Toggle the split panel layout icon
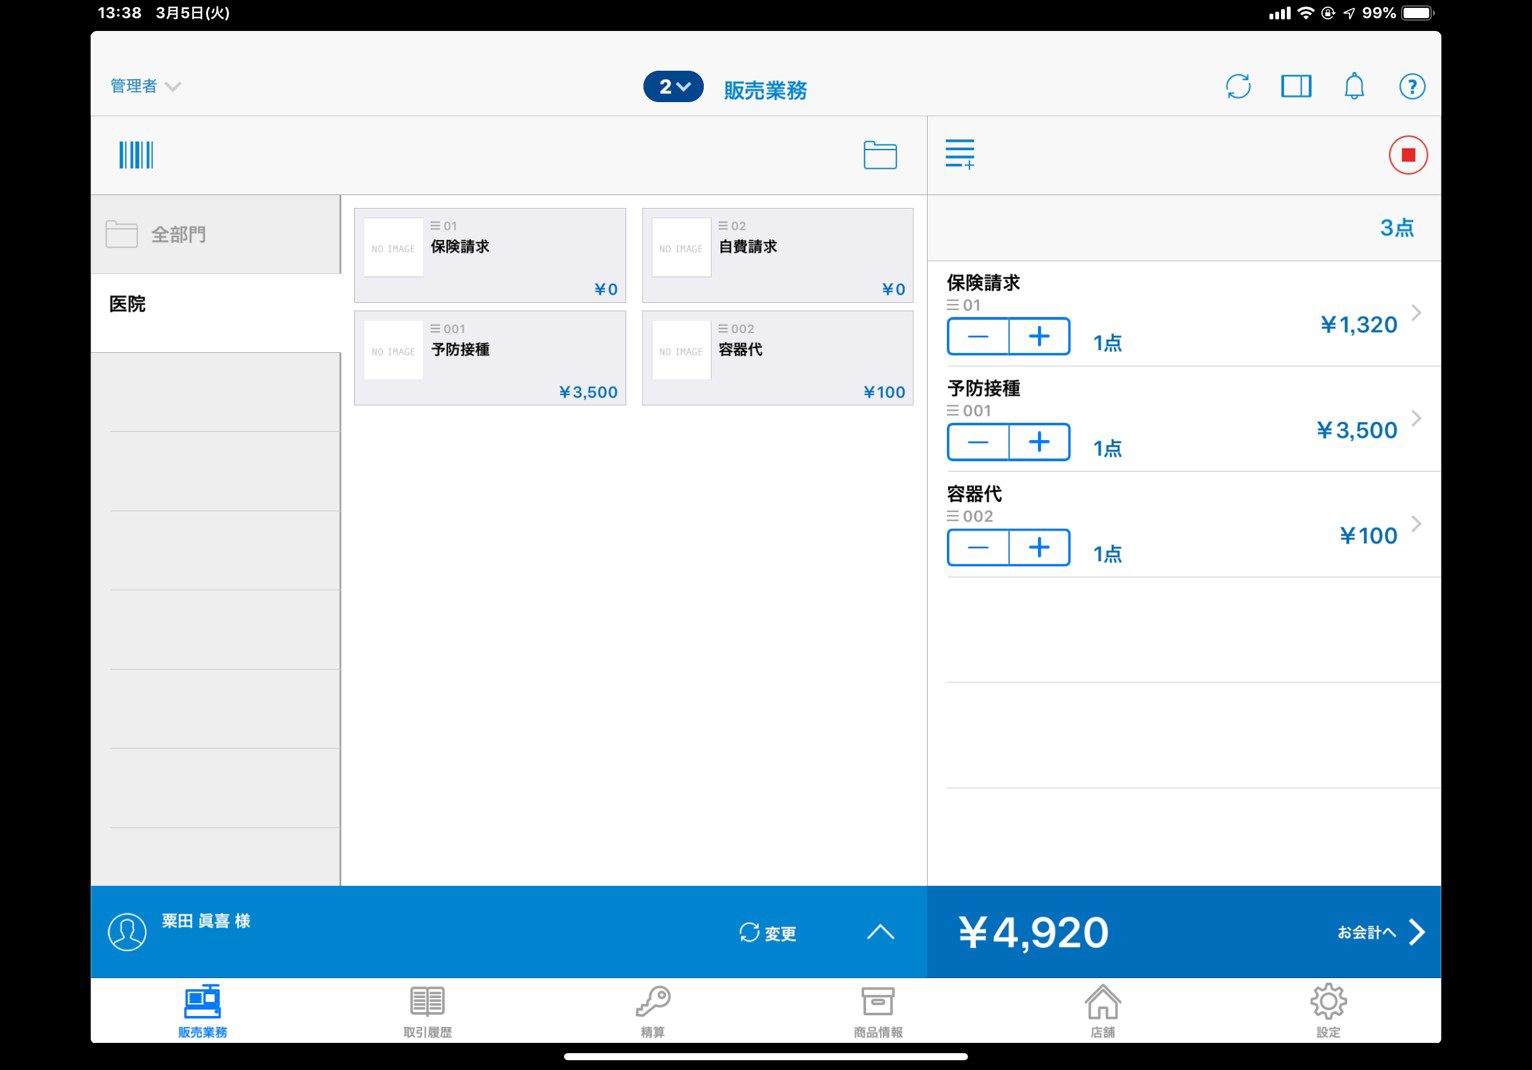Image resolution: width=1532 pixels, height=1070 pixels. click(1296, 87)
